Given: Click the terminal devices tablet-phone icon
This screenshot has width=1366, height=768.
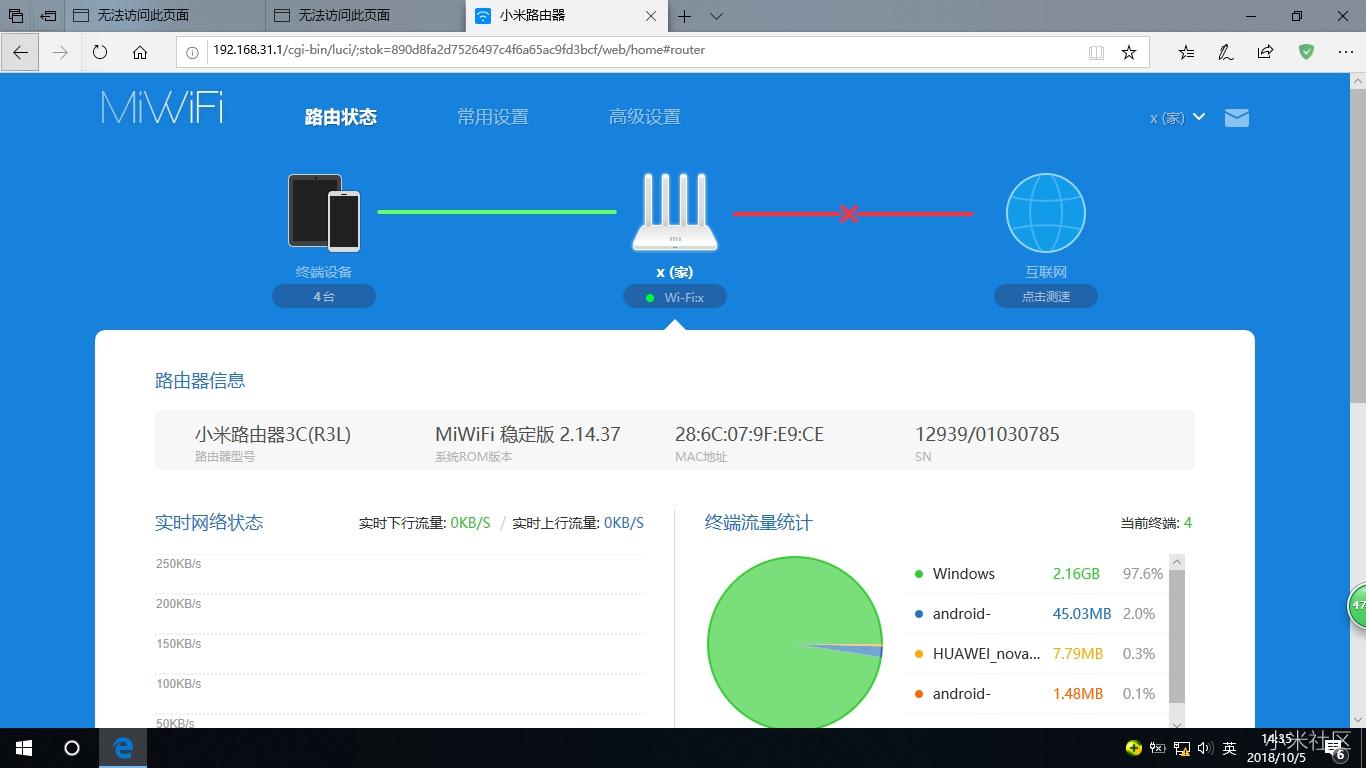Looking at the screenshot, I should (x=324, y=212).
